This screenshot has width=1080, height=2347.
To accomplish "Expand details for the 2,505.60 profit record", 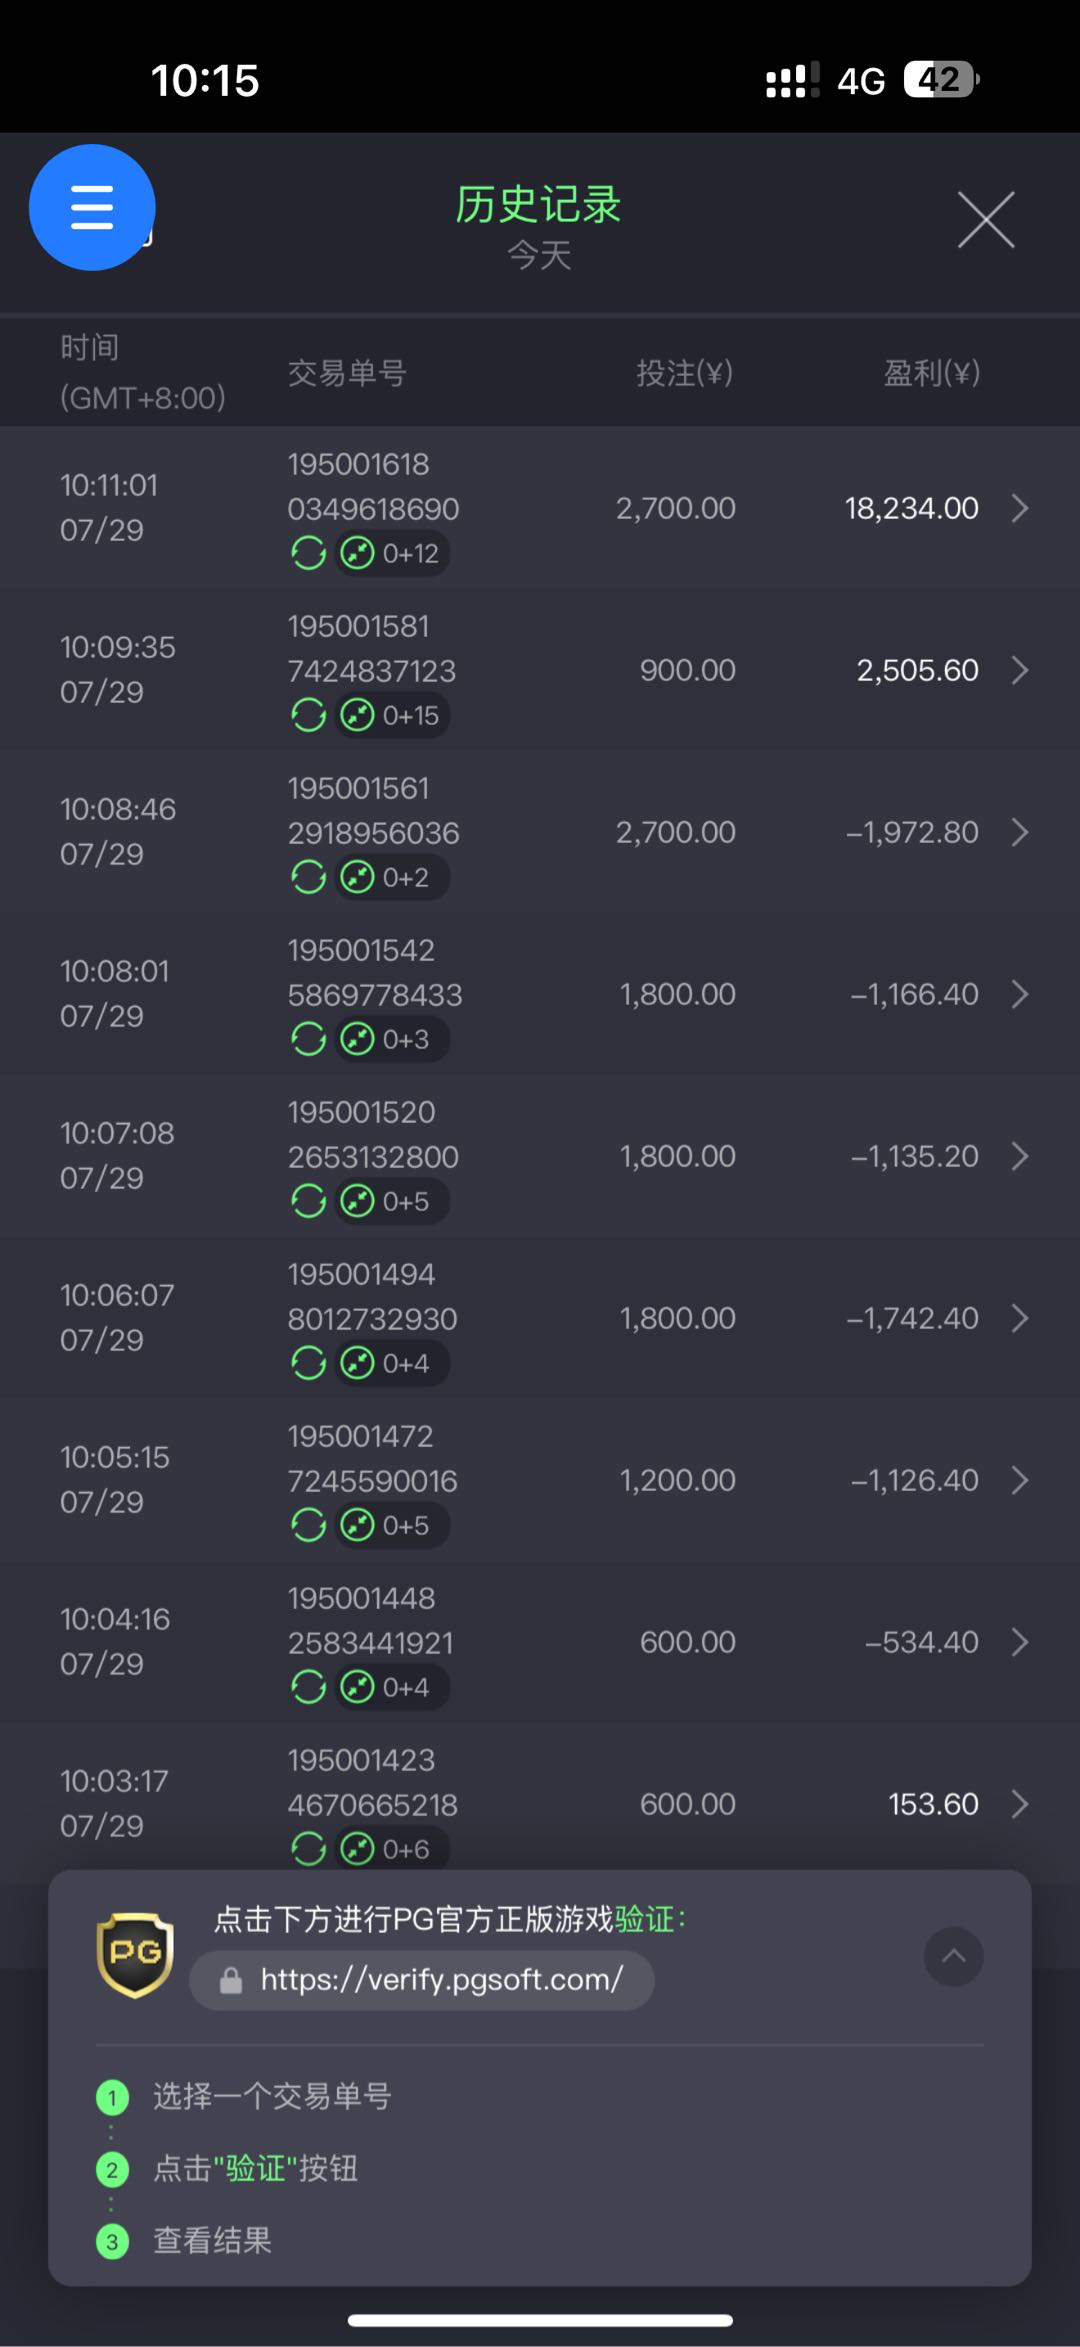I will click(x=1020, y=670).
